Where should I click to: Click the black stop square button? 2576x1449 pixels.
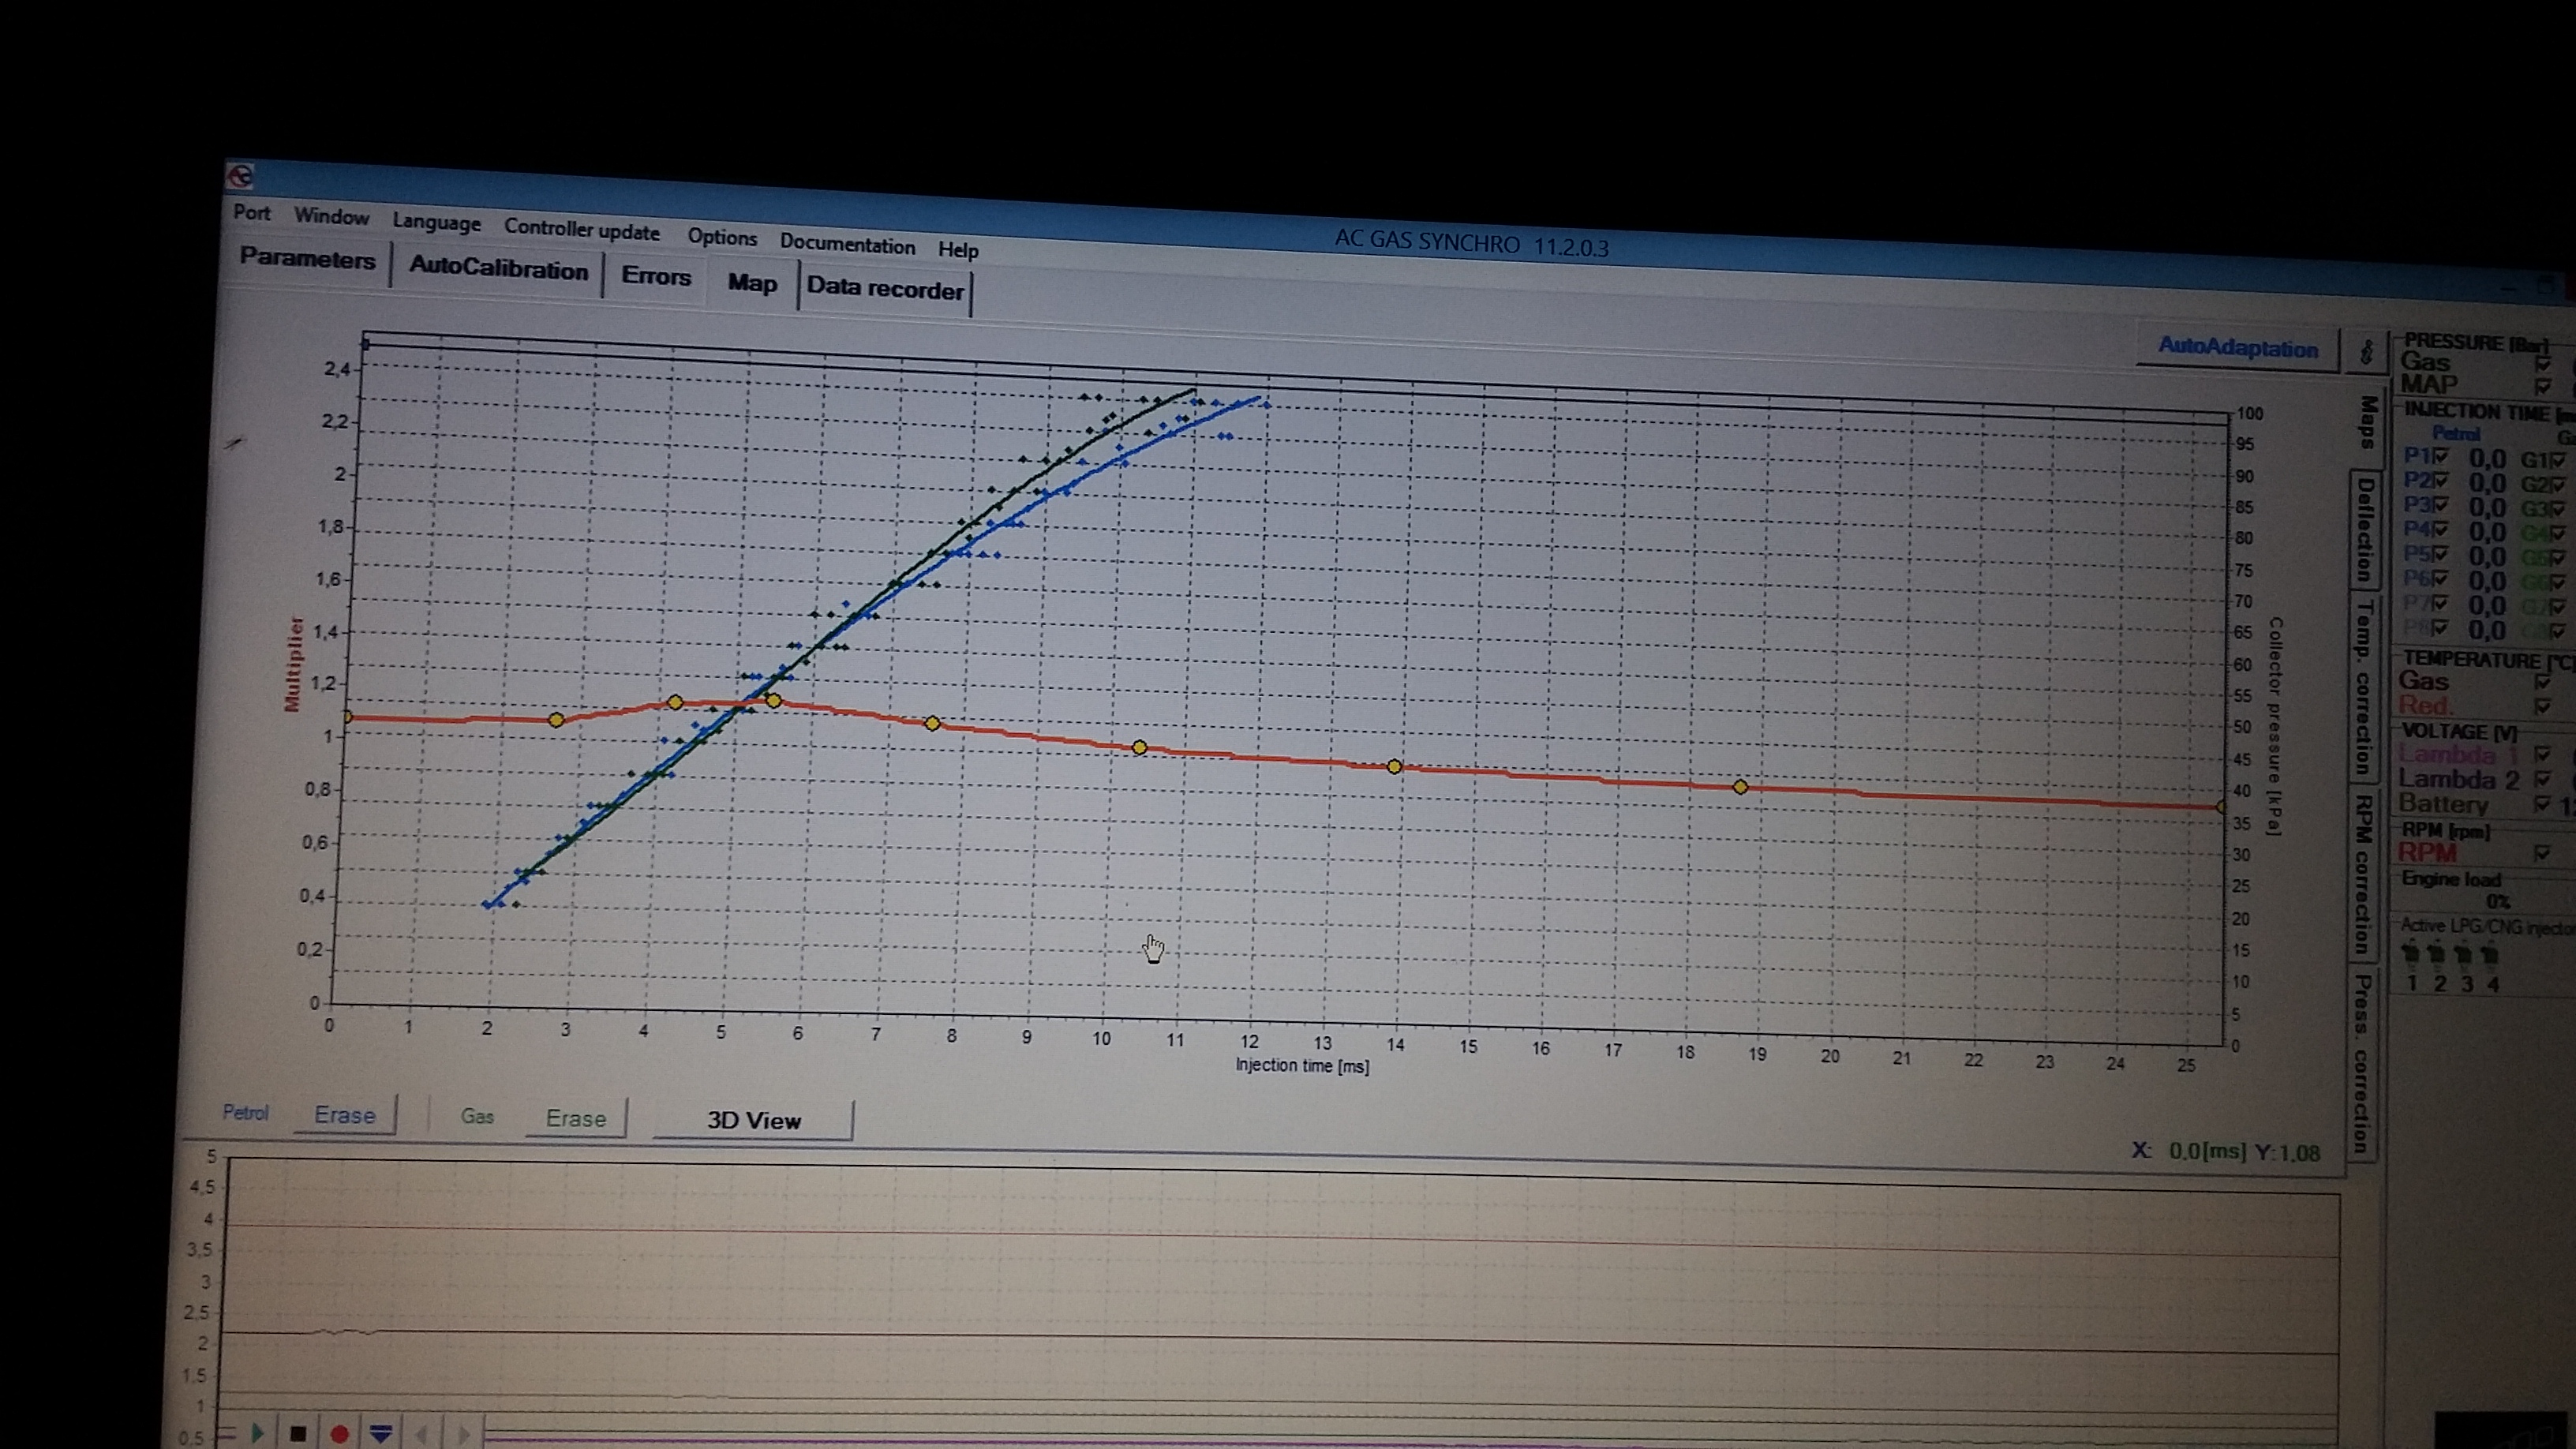click(297, 1433)
